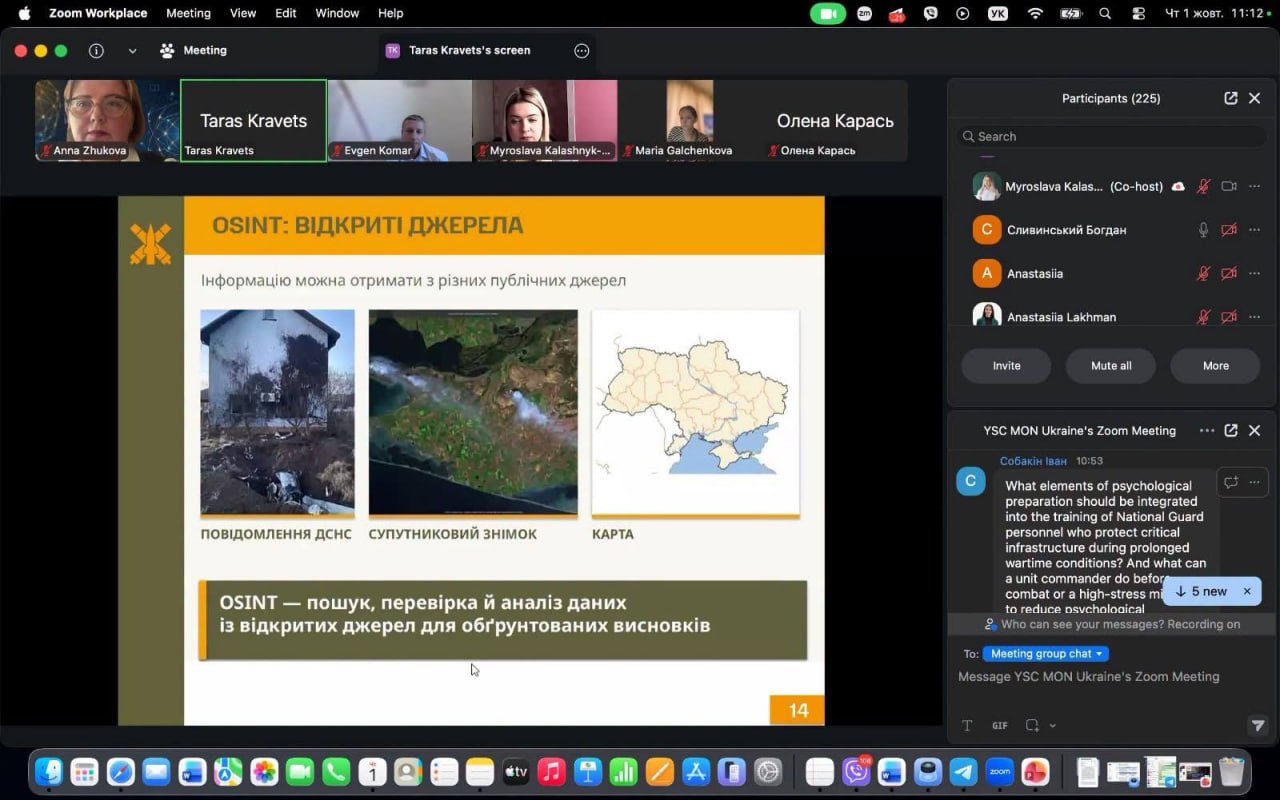The image size is (1280, 800).
Task: Toggle Myroslava Kalas co-host microphone mute
Action: click(x=1204, y=186)
